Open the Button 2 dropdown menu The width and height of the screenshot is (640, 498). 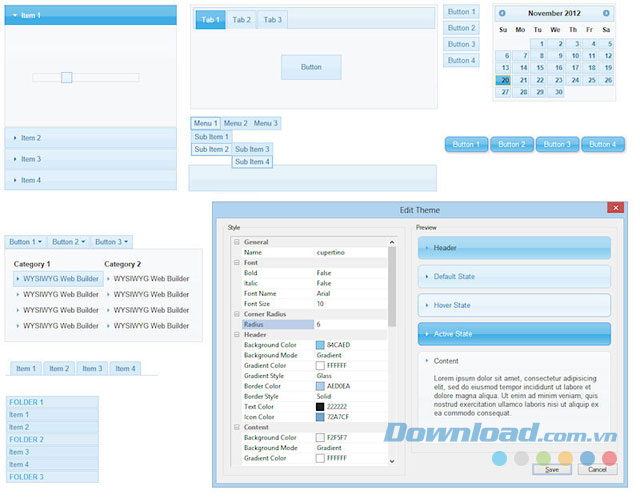pos(69,242)
